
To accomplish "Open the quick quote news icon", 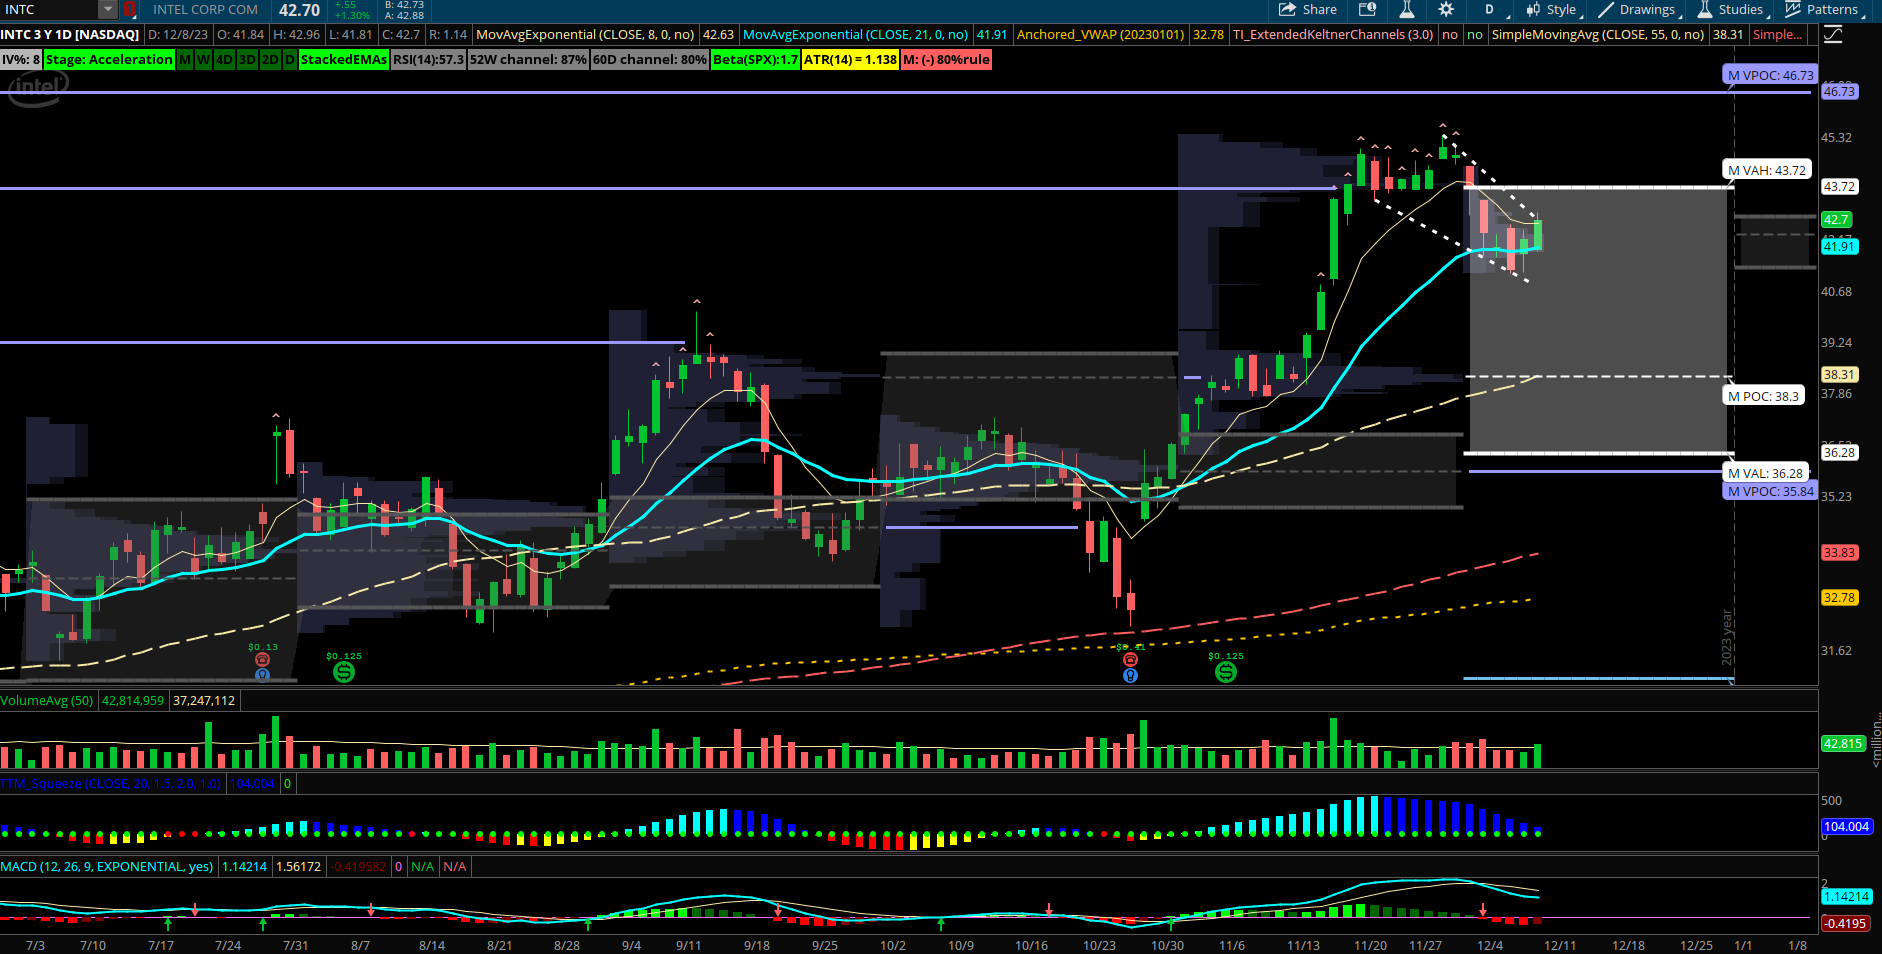I will tap(1367, 10).
